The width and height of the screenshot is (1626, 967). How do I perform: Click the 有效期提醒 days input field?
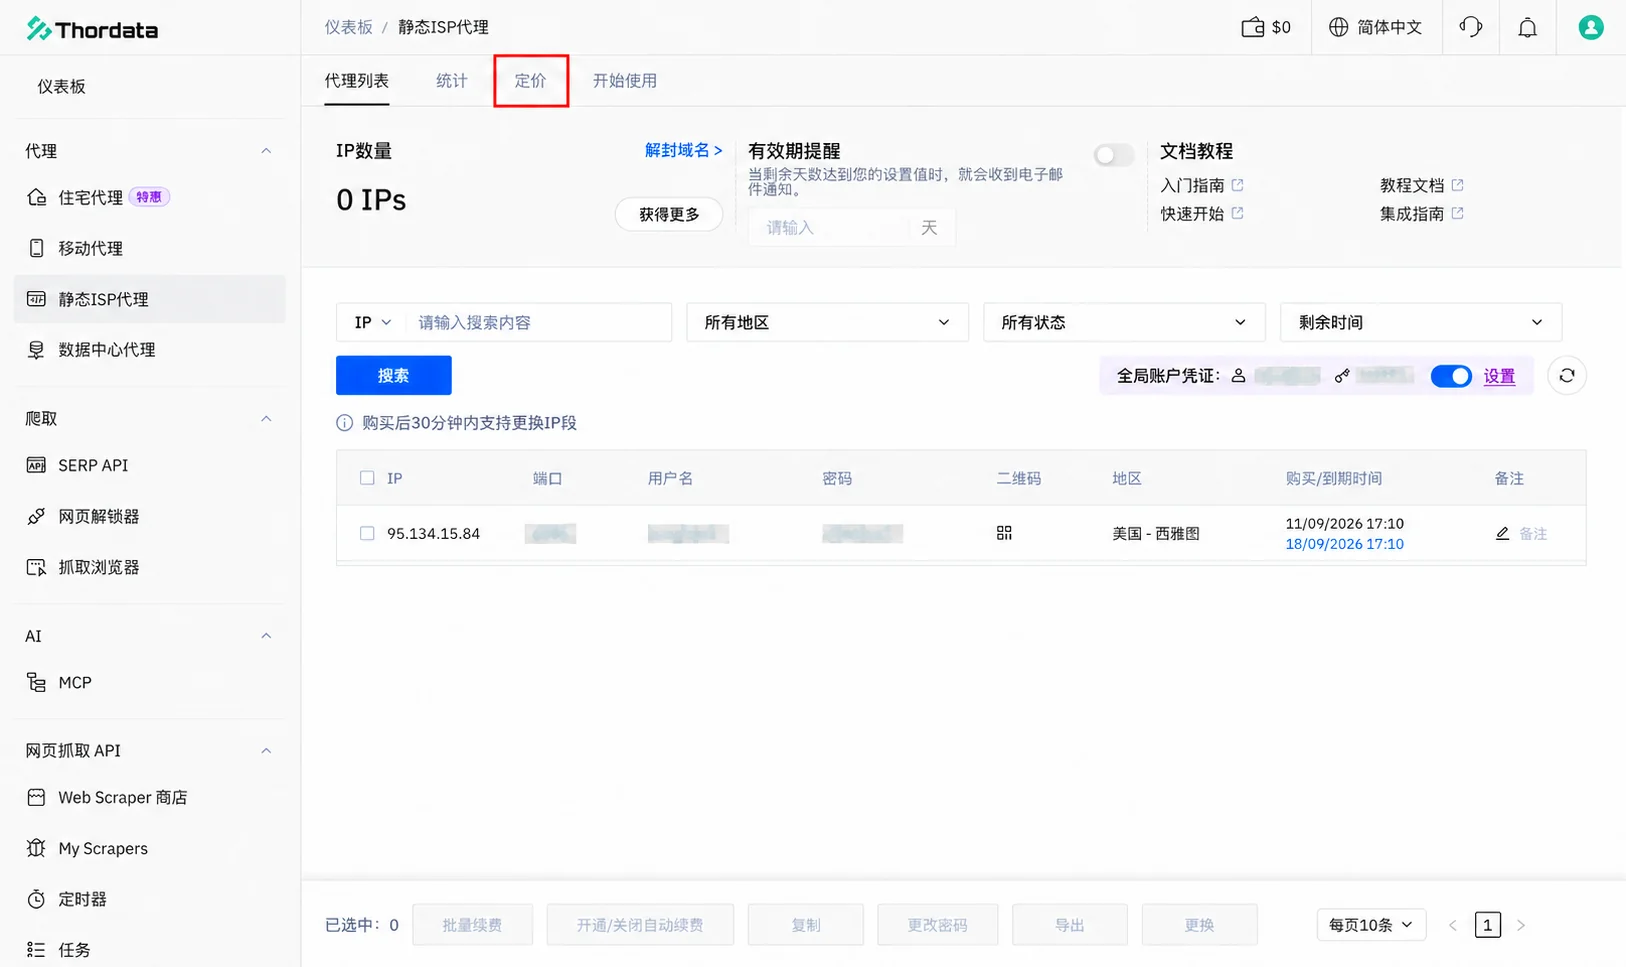pyautogui.click(x=829, y=228)
